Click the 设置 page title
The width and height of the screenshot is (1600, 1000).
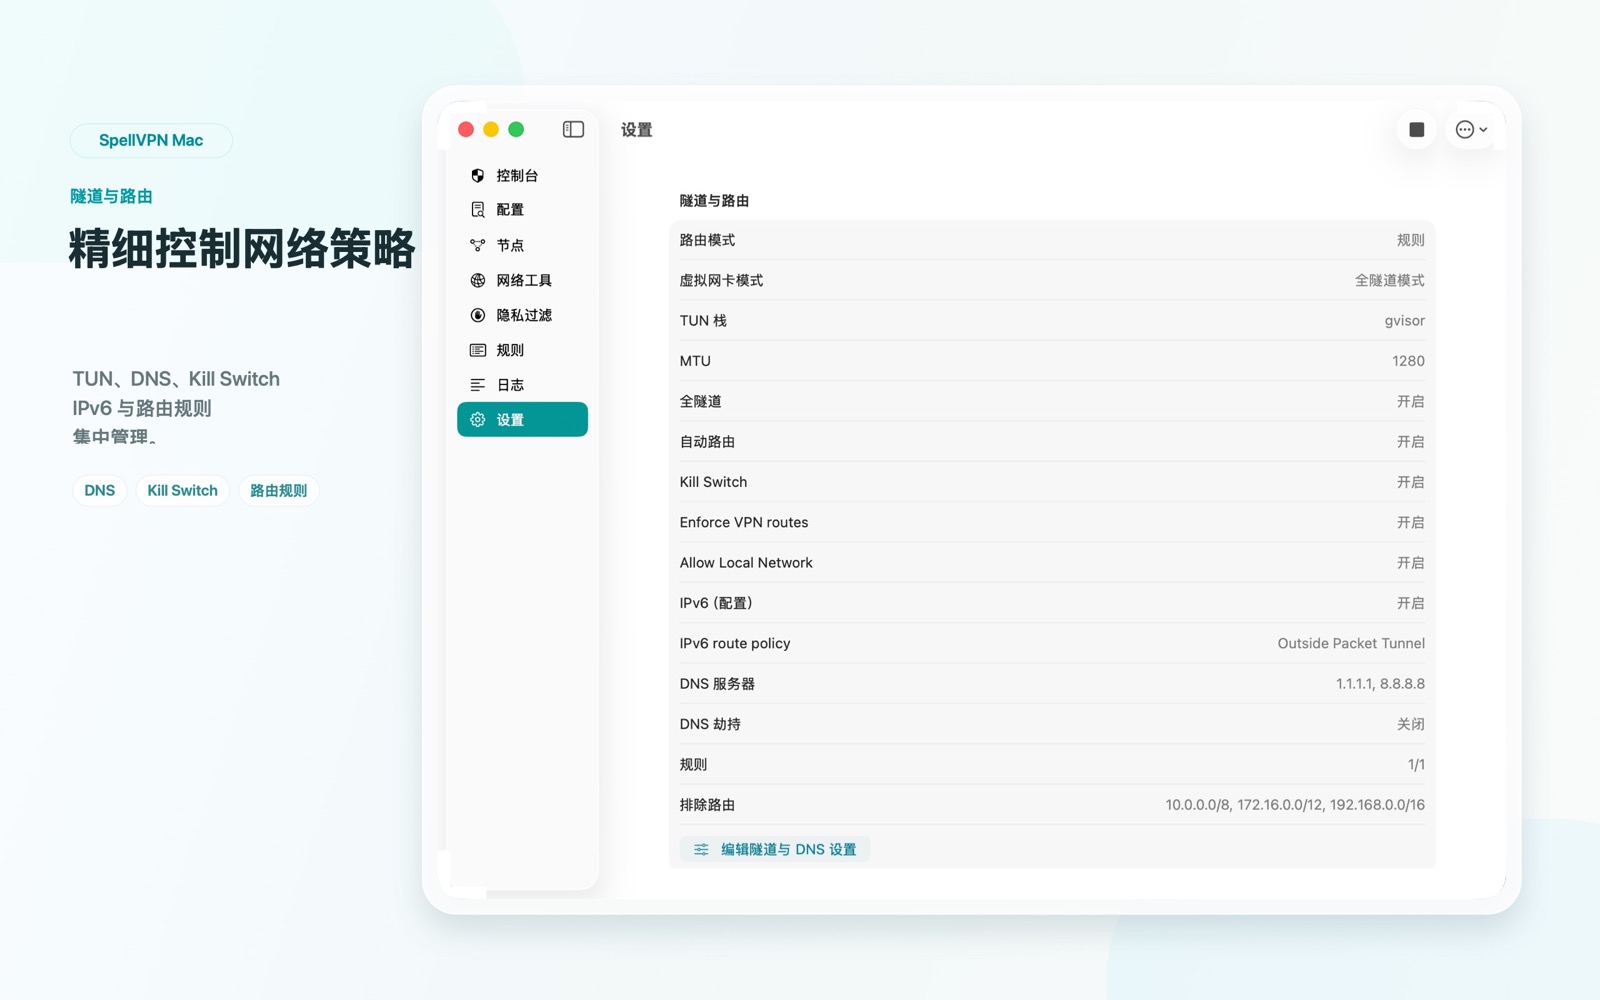point(636,130)
